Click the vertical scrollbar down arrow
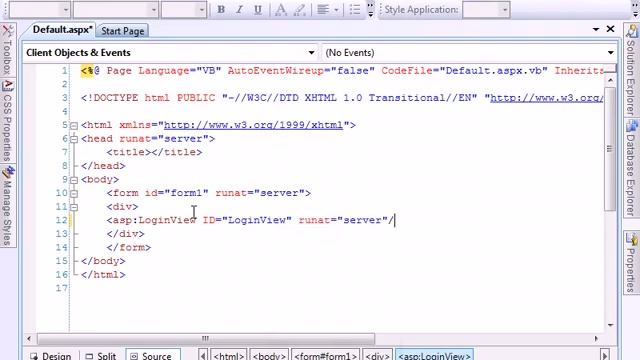This screenshot has height=360, width=640. point(610,325)
